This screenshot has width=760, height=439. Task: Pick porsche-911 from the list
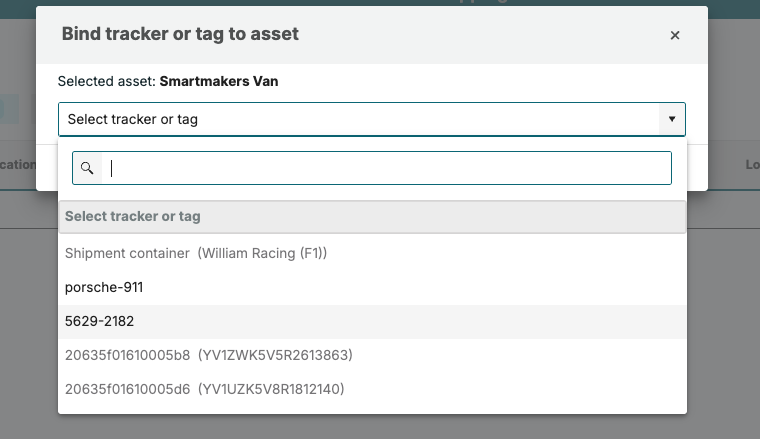(104, 287)
